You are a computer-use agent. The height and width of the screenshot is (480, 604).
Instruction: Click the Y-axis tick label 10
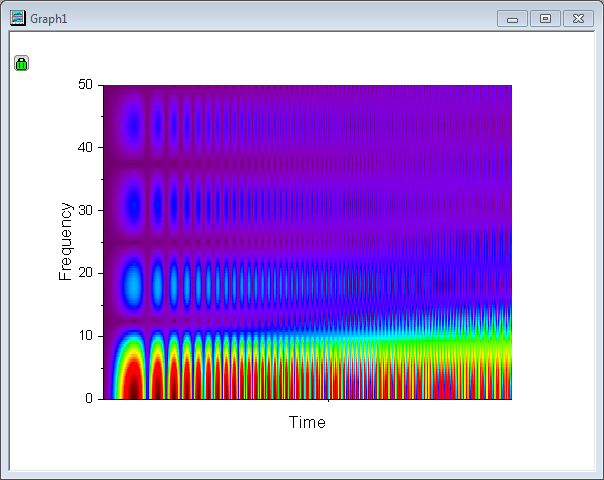click(x=85, y=336)
